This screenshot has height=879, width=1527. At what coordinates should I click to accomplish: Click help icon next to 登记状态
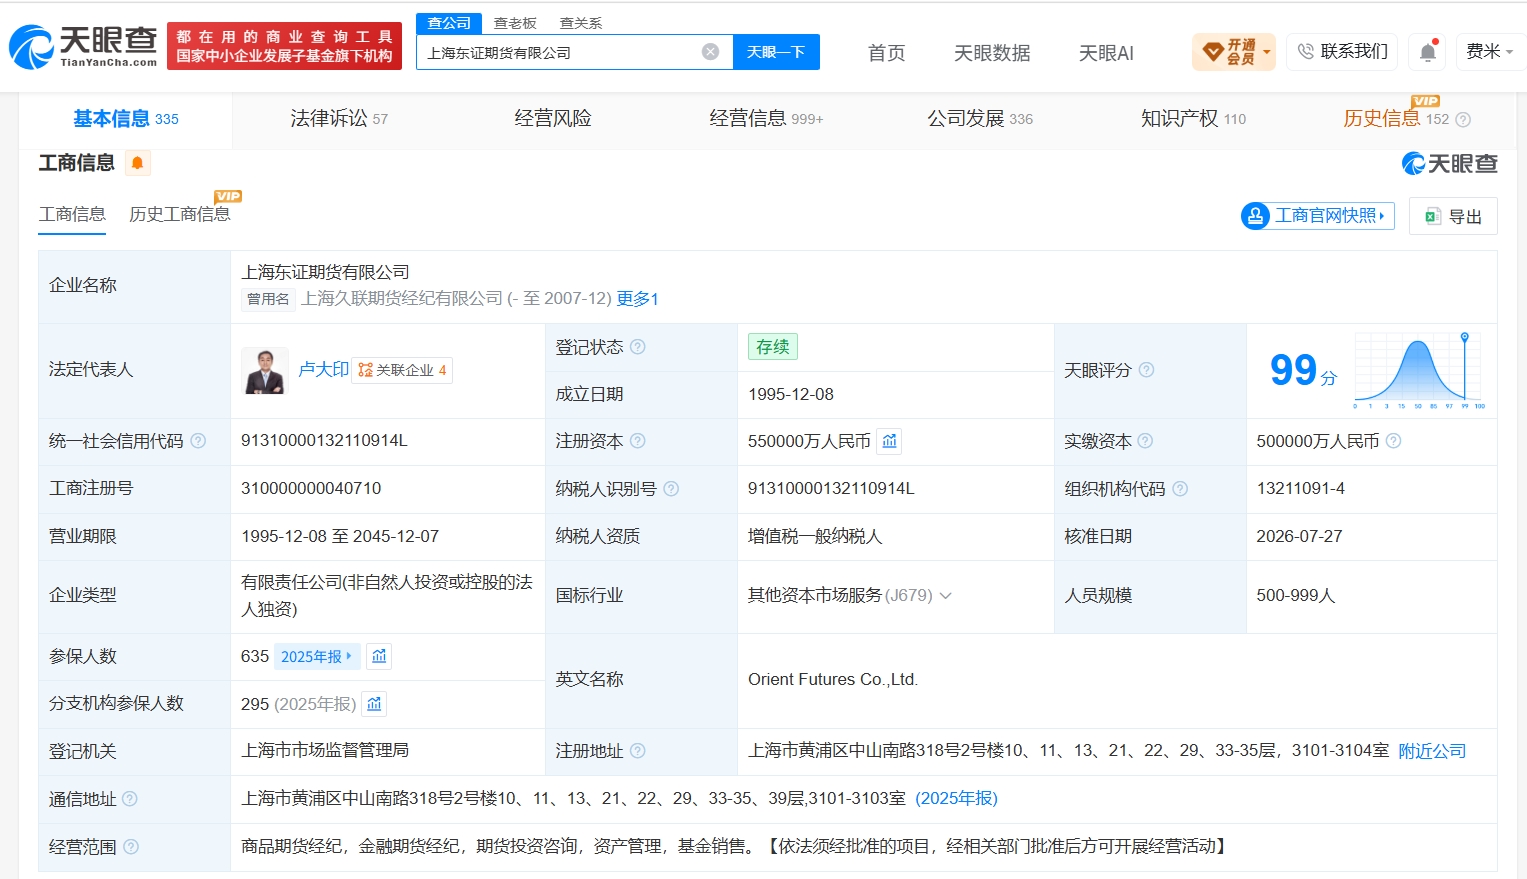pos(638,347)
